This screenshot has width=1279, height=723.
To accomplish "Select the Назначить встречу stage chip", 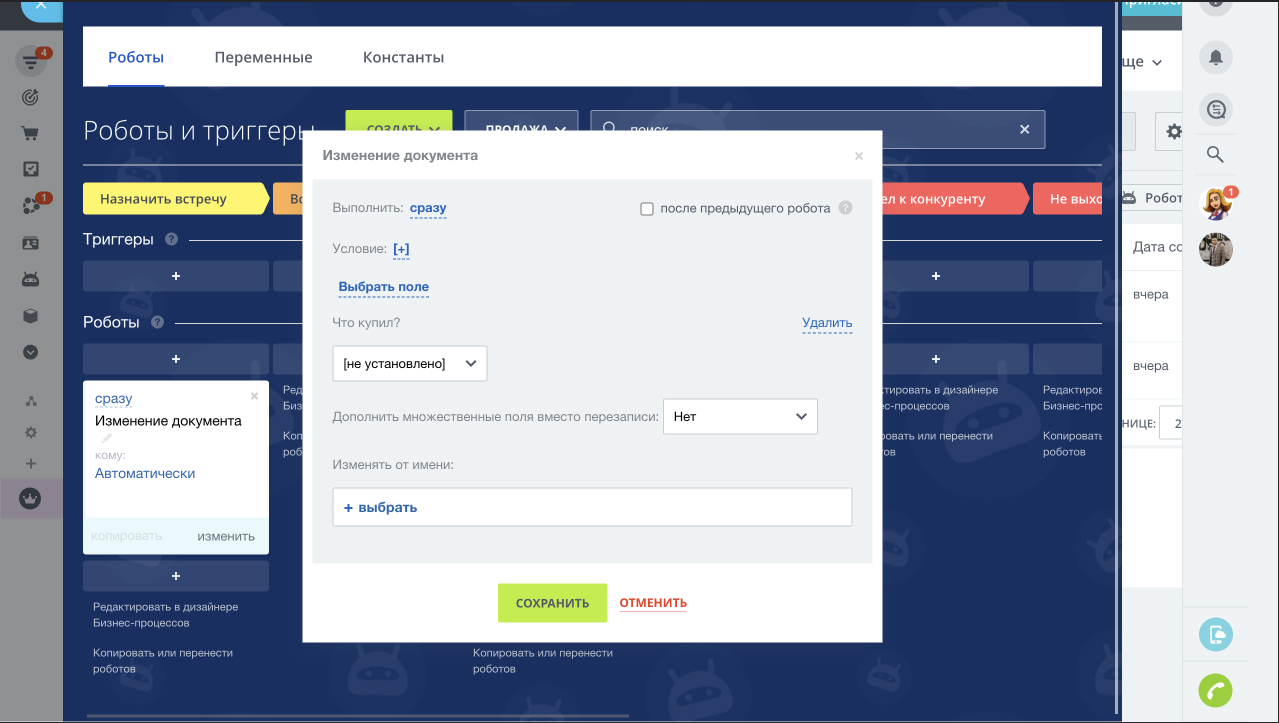I will (x=176, y=199).
